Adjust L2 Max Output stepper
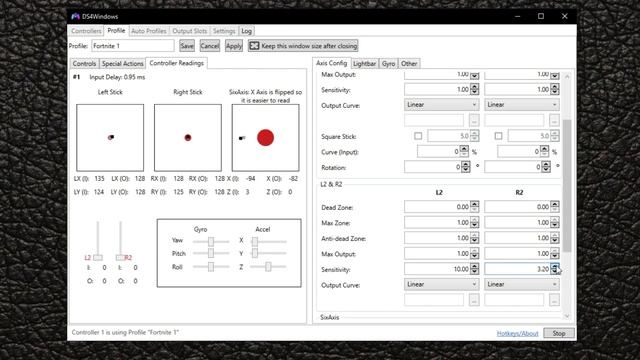 tap(474, 253)
